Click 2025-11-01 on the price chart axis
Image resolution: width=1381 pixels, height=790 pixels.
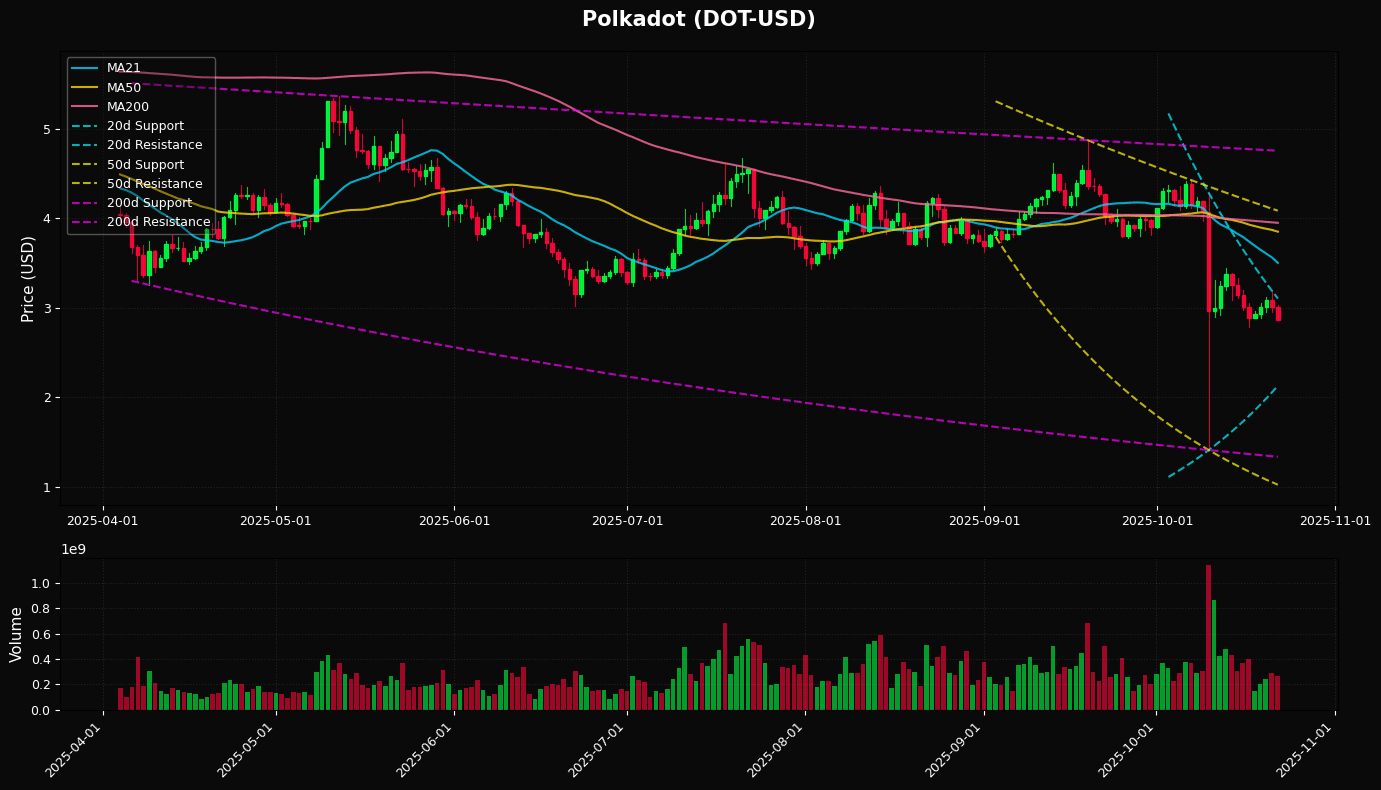pyautogui.click(x=1336, y=521)
